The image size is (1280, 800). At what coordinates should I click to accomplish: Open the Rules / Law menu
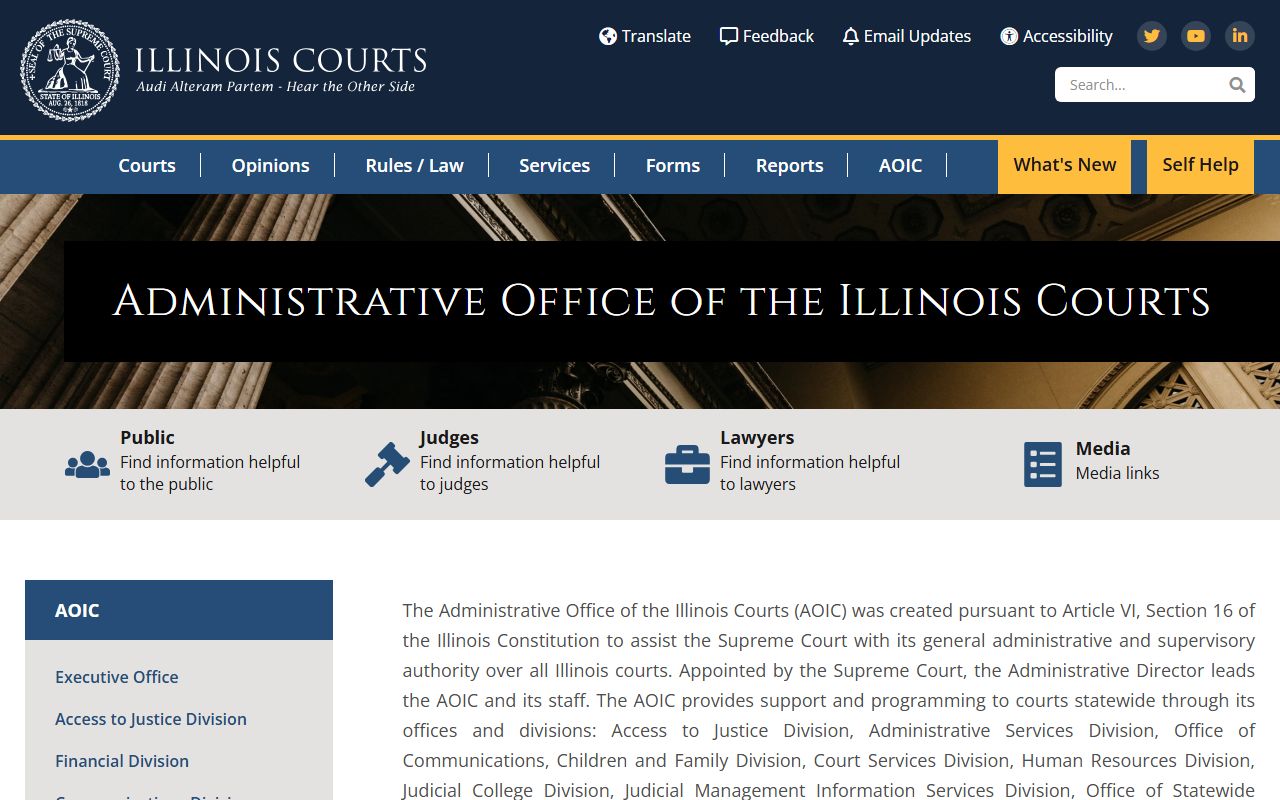point(414,166)
